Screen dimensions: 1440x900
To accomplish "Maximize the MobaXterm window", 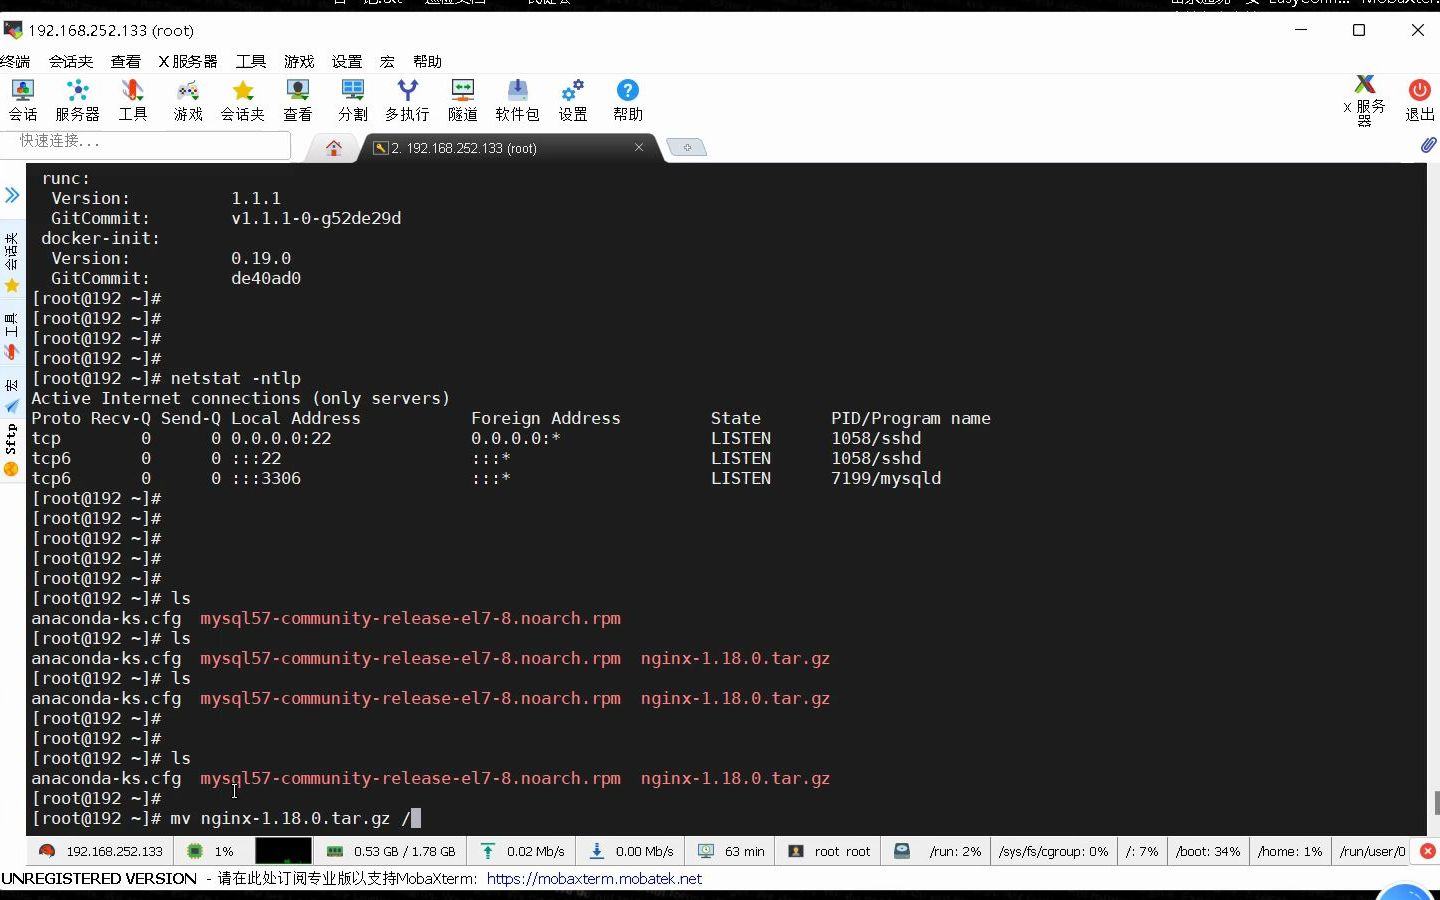I will [x=1359, y=30].
